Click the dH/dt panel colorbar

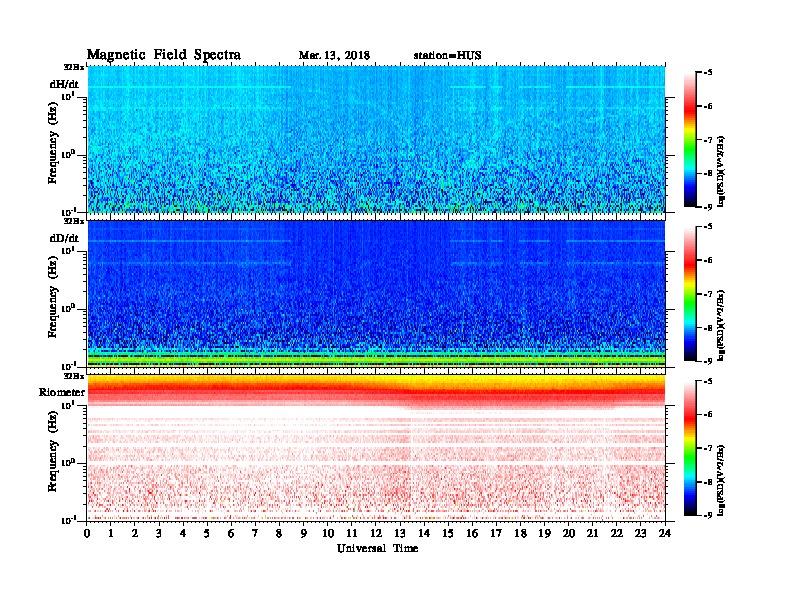click(x=690, y=139)
